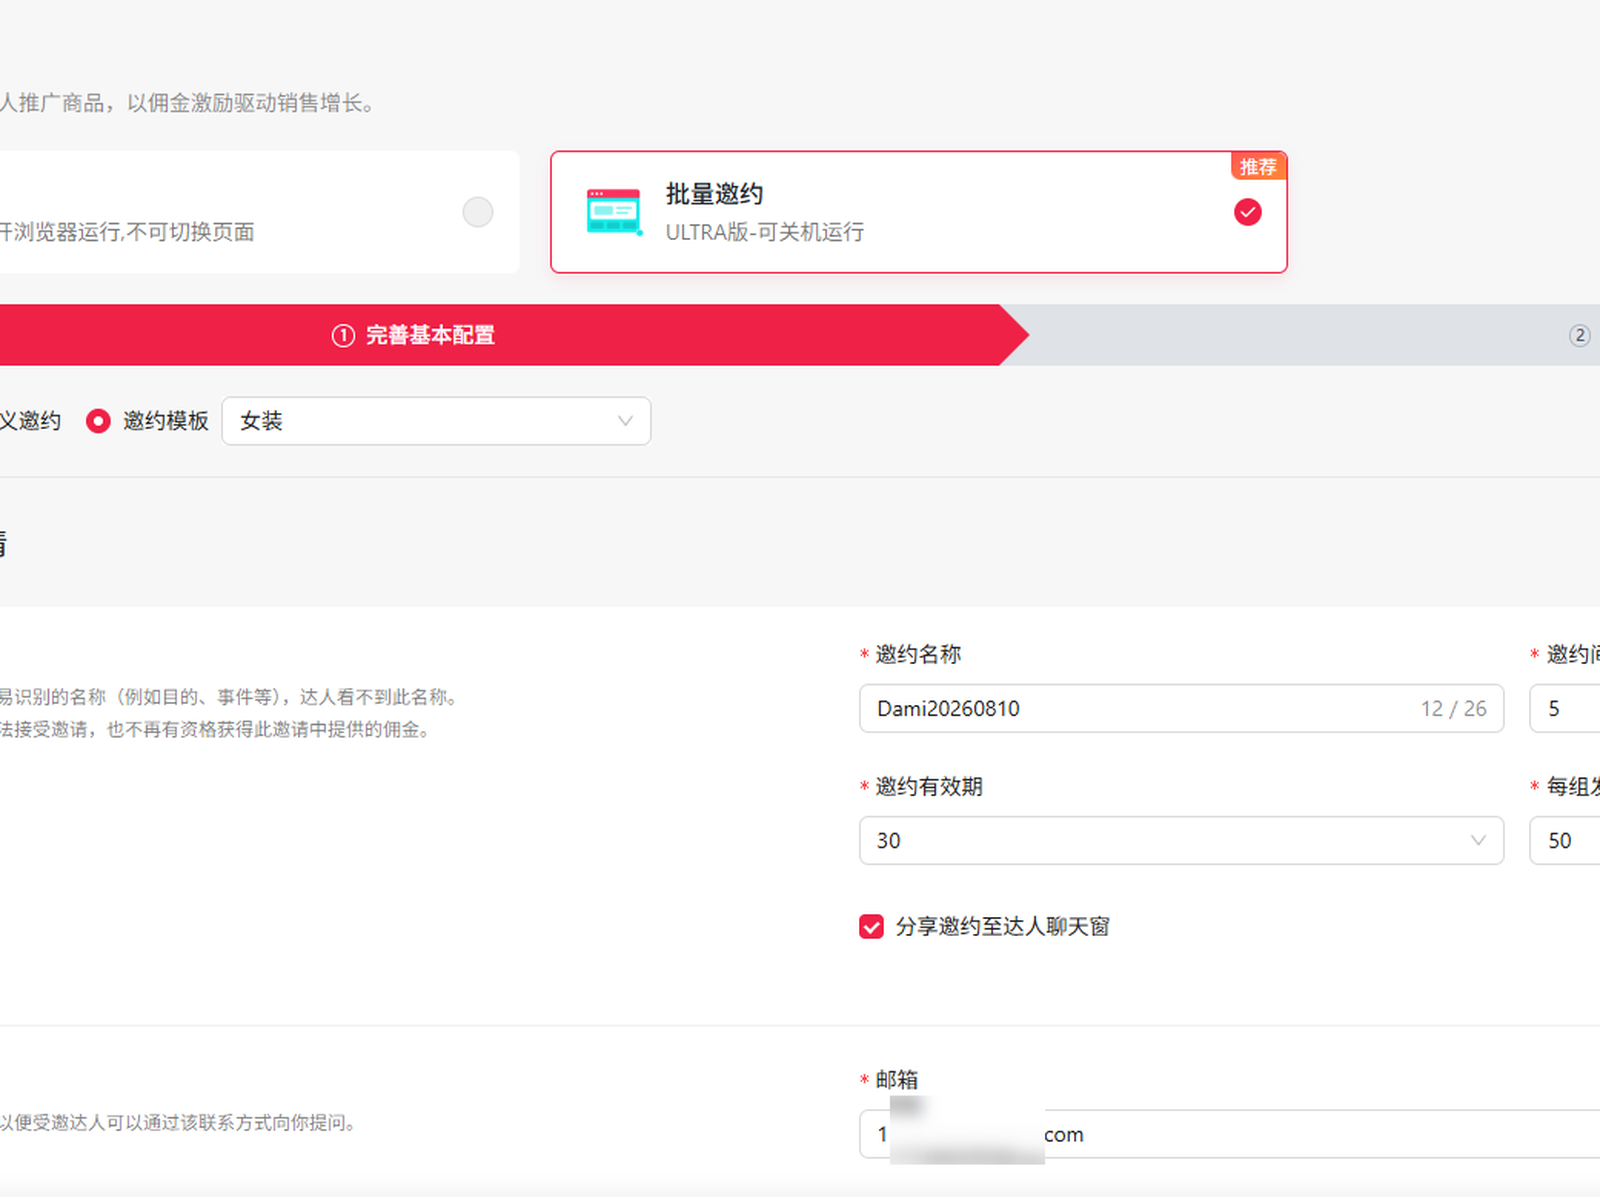Click the batch invite window icon

click(614, 212)
